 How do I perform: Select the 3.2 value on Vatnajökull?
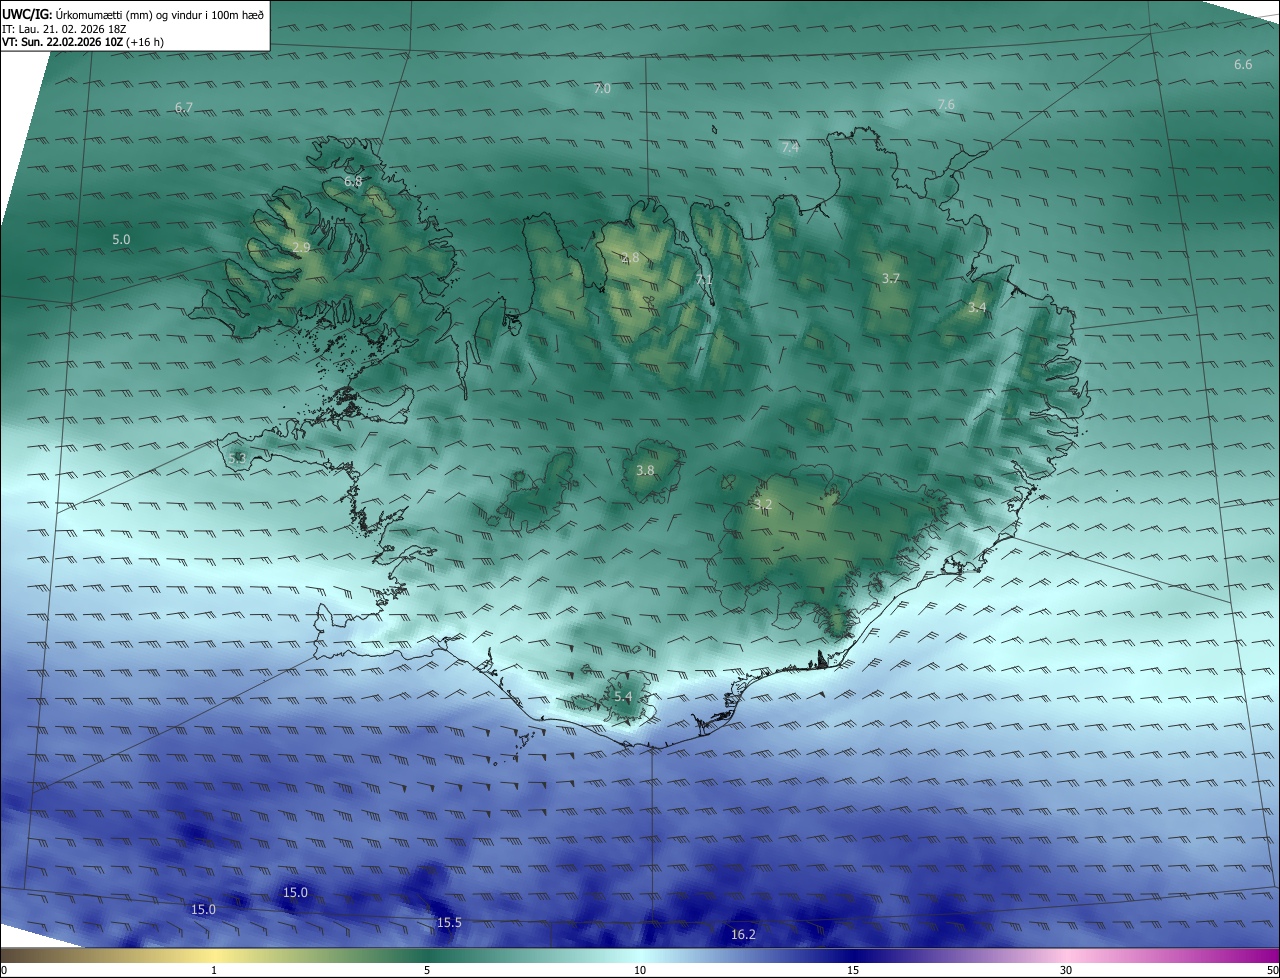(x=763, y=505)
